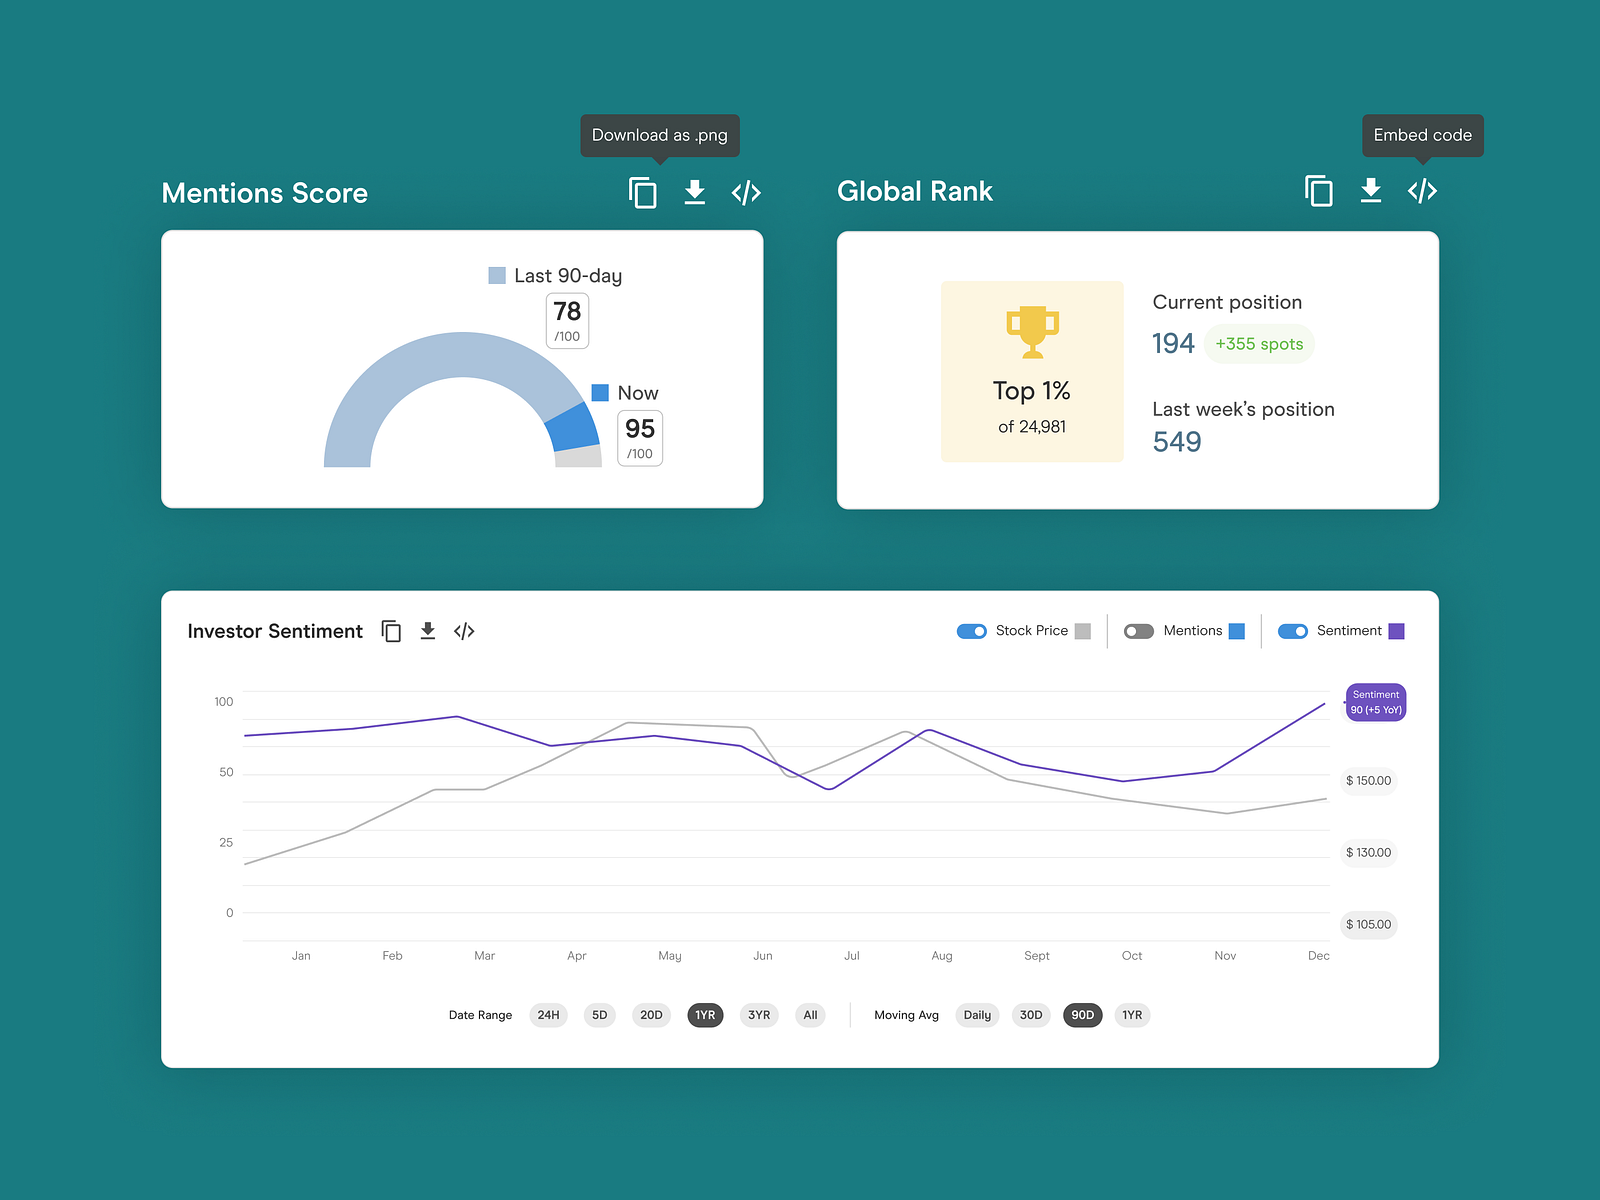Screen dimensions: 1600x1200
Task: Enable the Mentions toggle
Action: coord(1139,631)
